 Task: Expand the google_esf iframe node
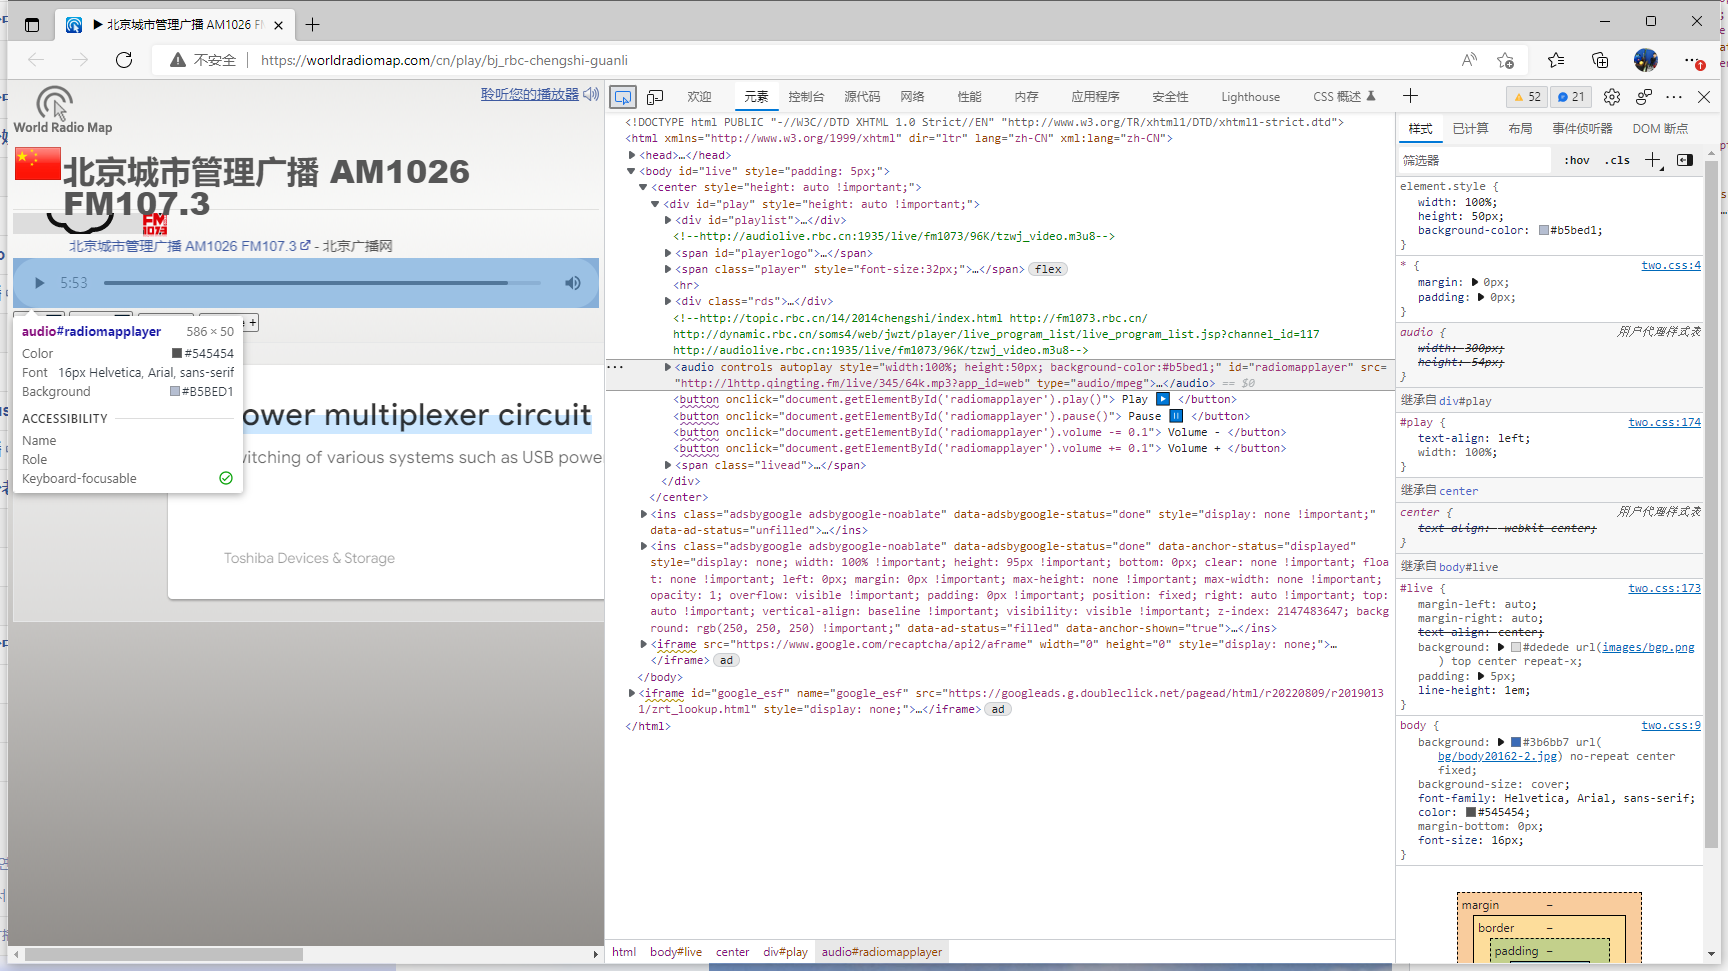[x=632, y=693]
